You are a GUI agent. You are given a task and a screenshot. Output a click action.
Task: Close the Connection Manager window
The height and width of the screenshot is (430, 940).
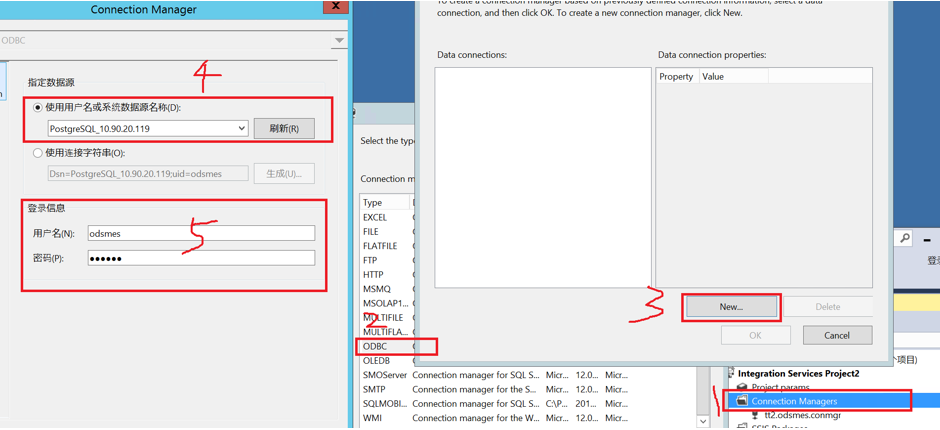pos(334,5)
